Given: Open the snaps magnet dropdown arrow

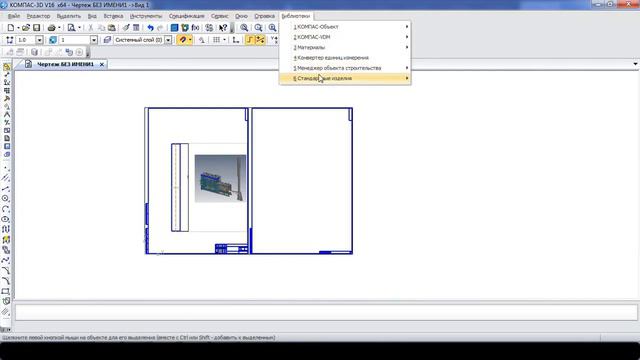Looking at the screenshot, I should pyautogui.click(x=190, y=40).
